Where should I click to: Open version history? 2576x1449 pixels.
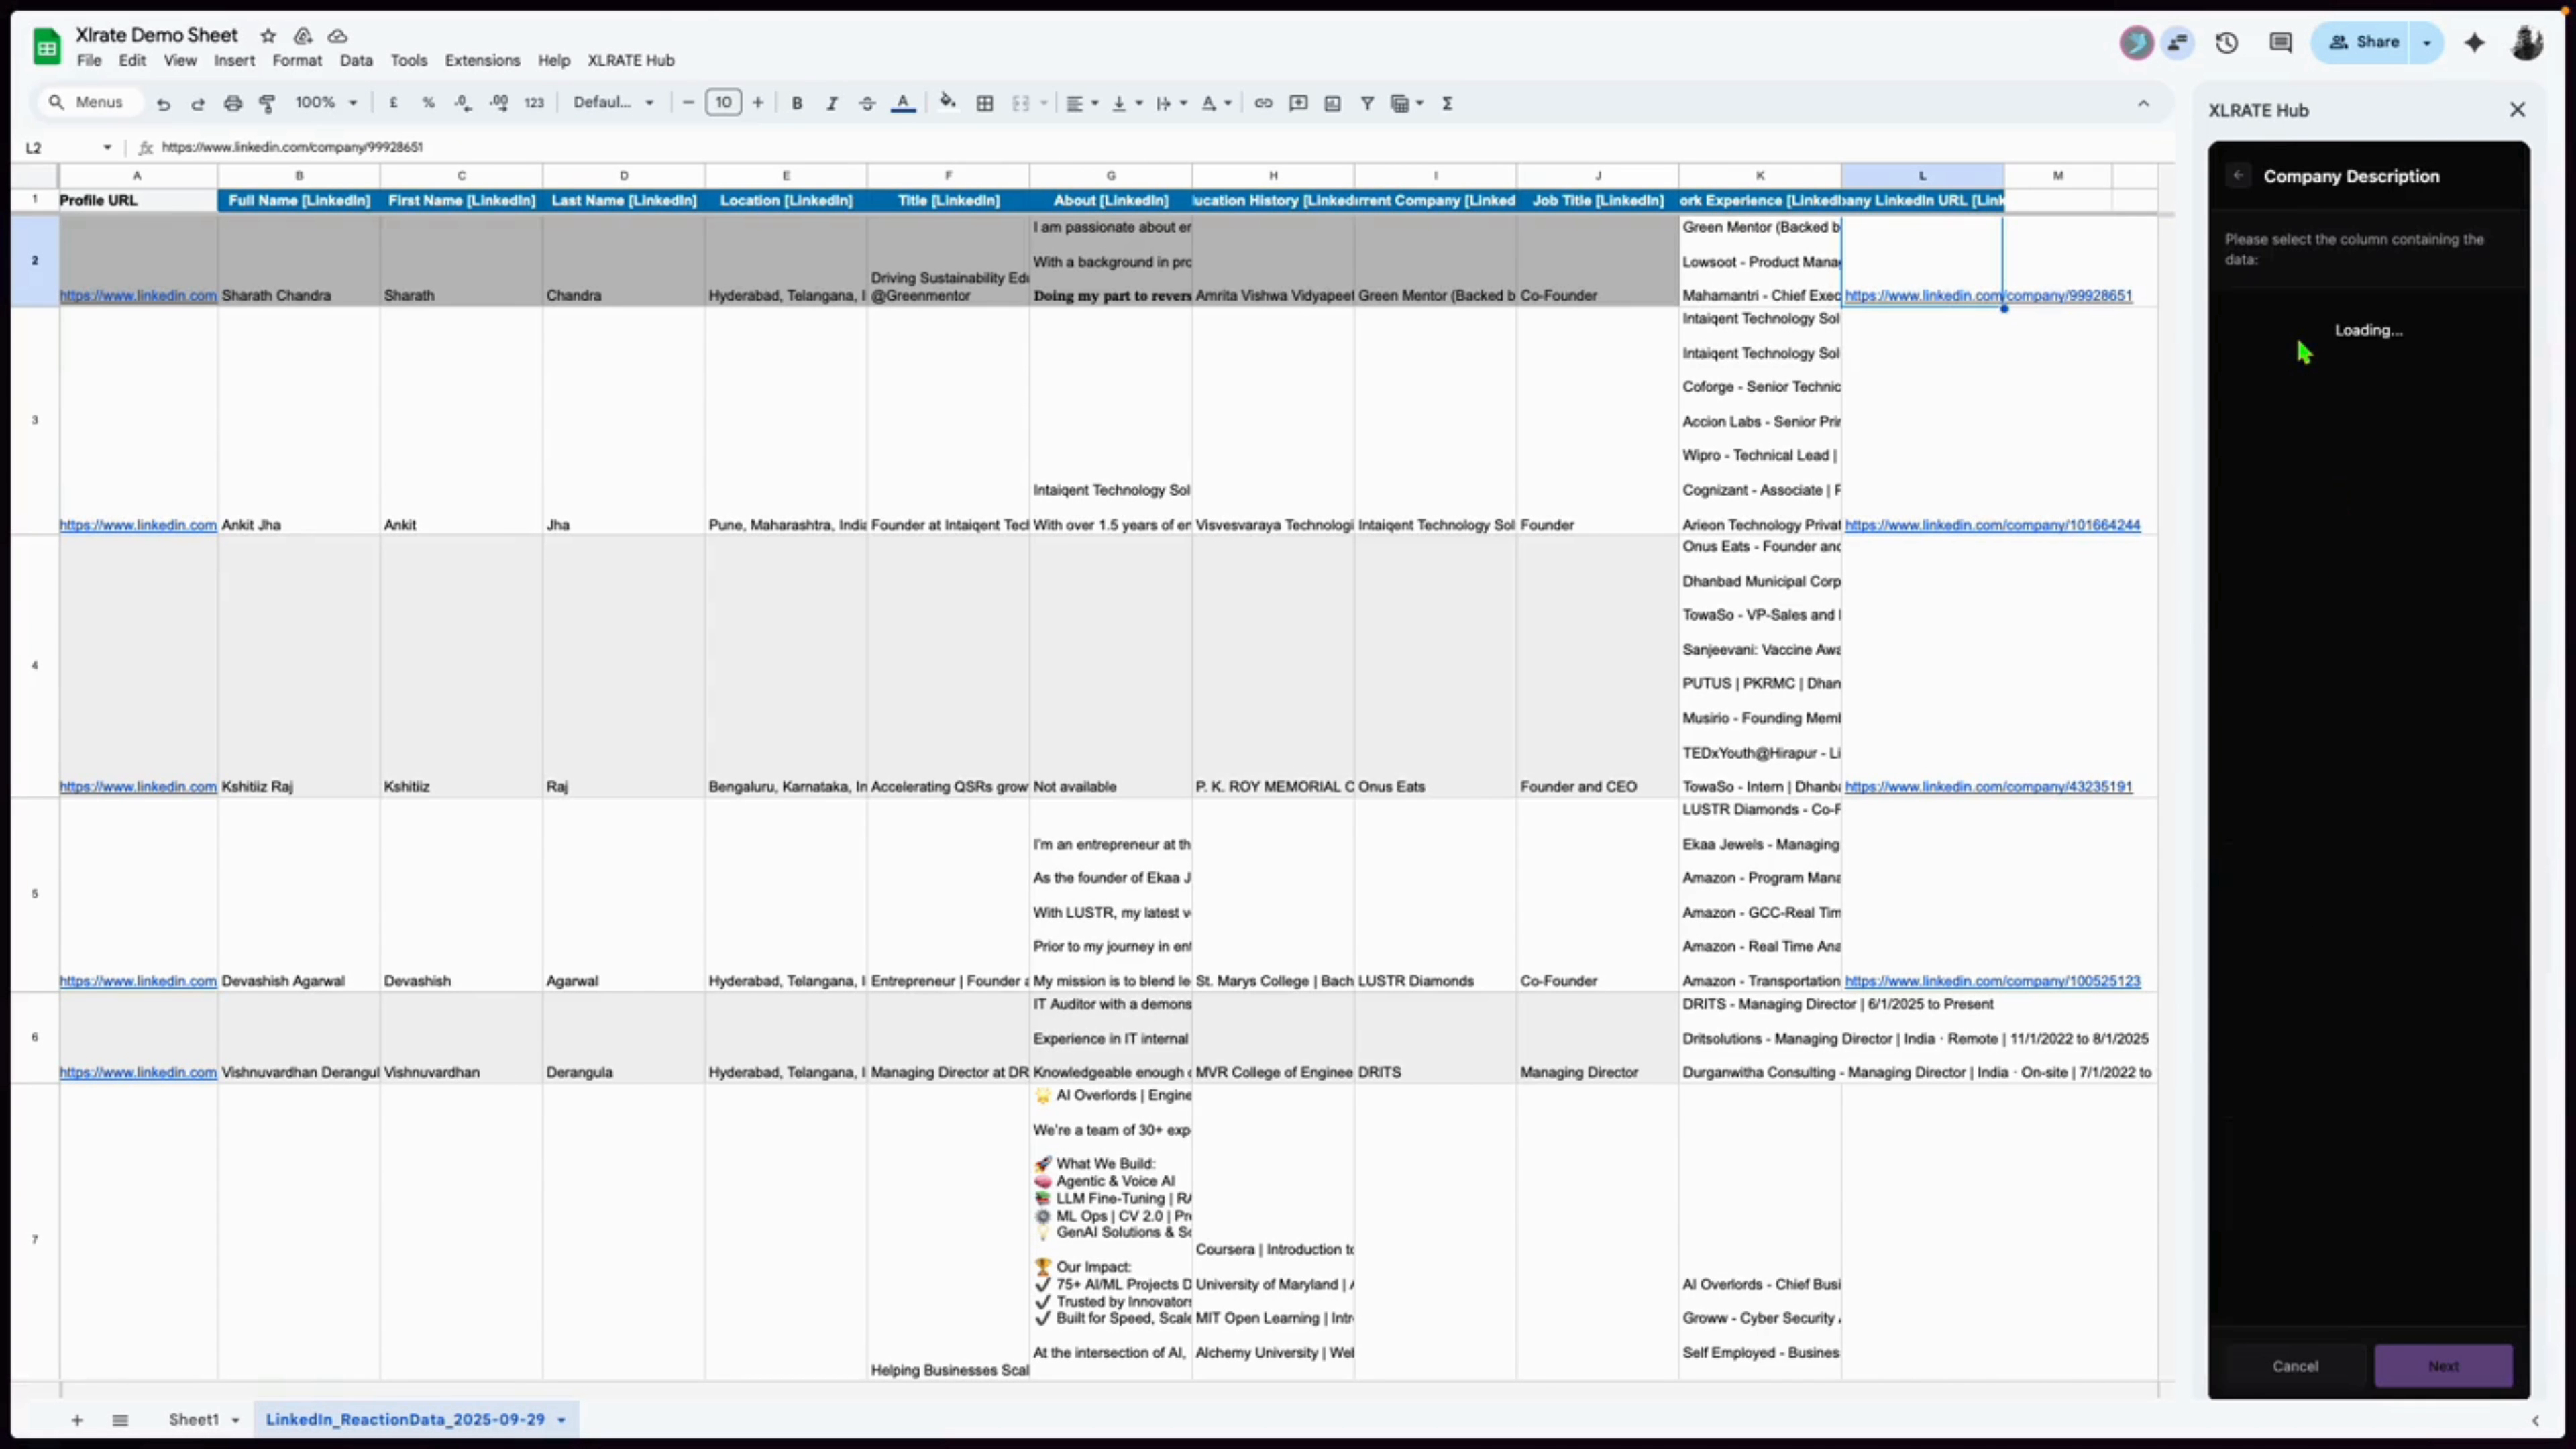click(2227, 42)
